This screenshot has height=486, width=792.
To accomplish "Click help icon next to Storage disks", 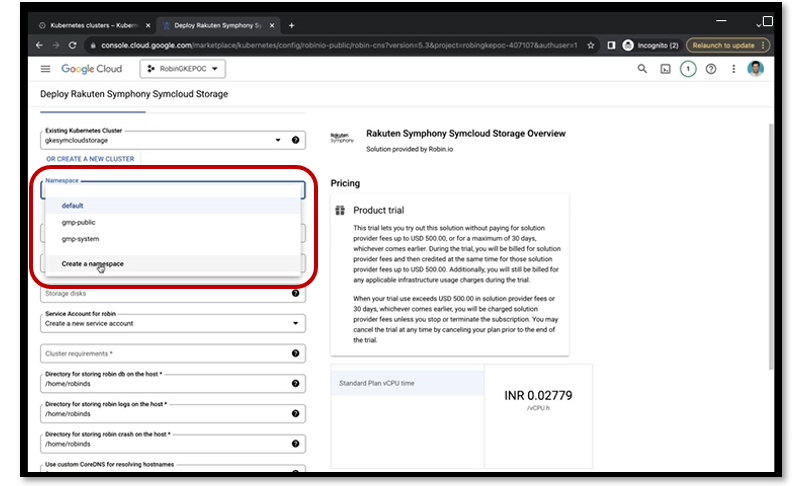I will (295, 293).
